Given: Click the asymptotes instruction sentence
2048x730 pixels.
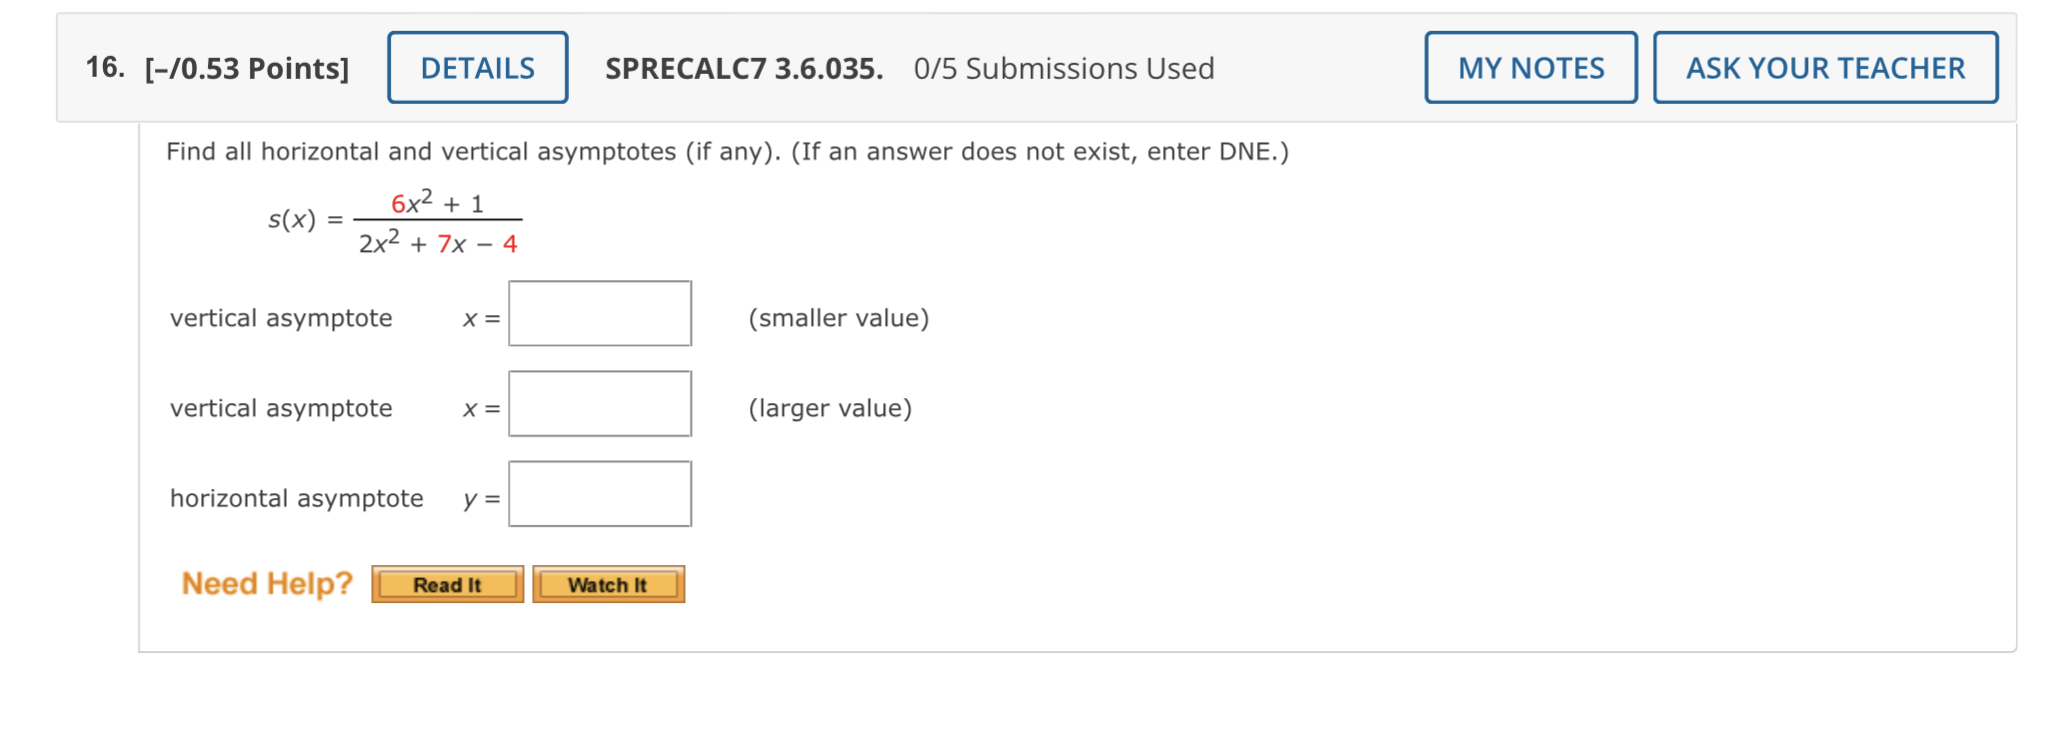Looking at the screenshot, I should (x=726, y=151).
